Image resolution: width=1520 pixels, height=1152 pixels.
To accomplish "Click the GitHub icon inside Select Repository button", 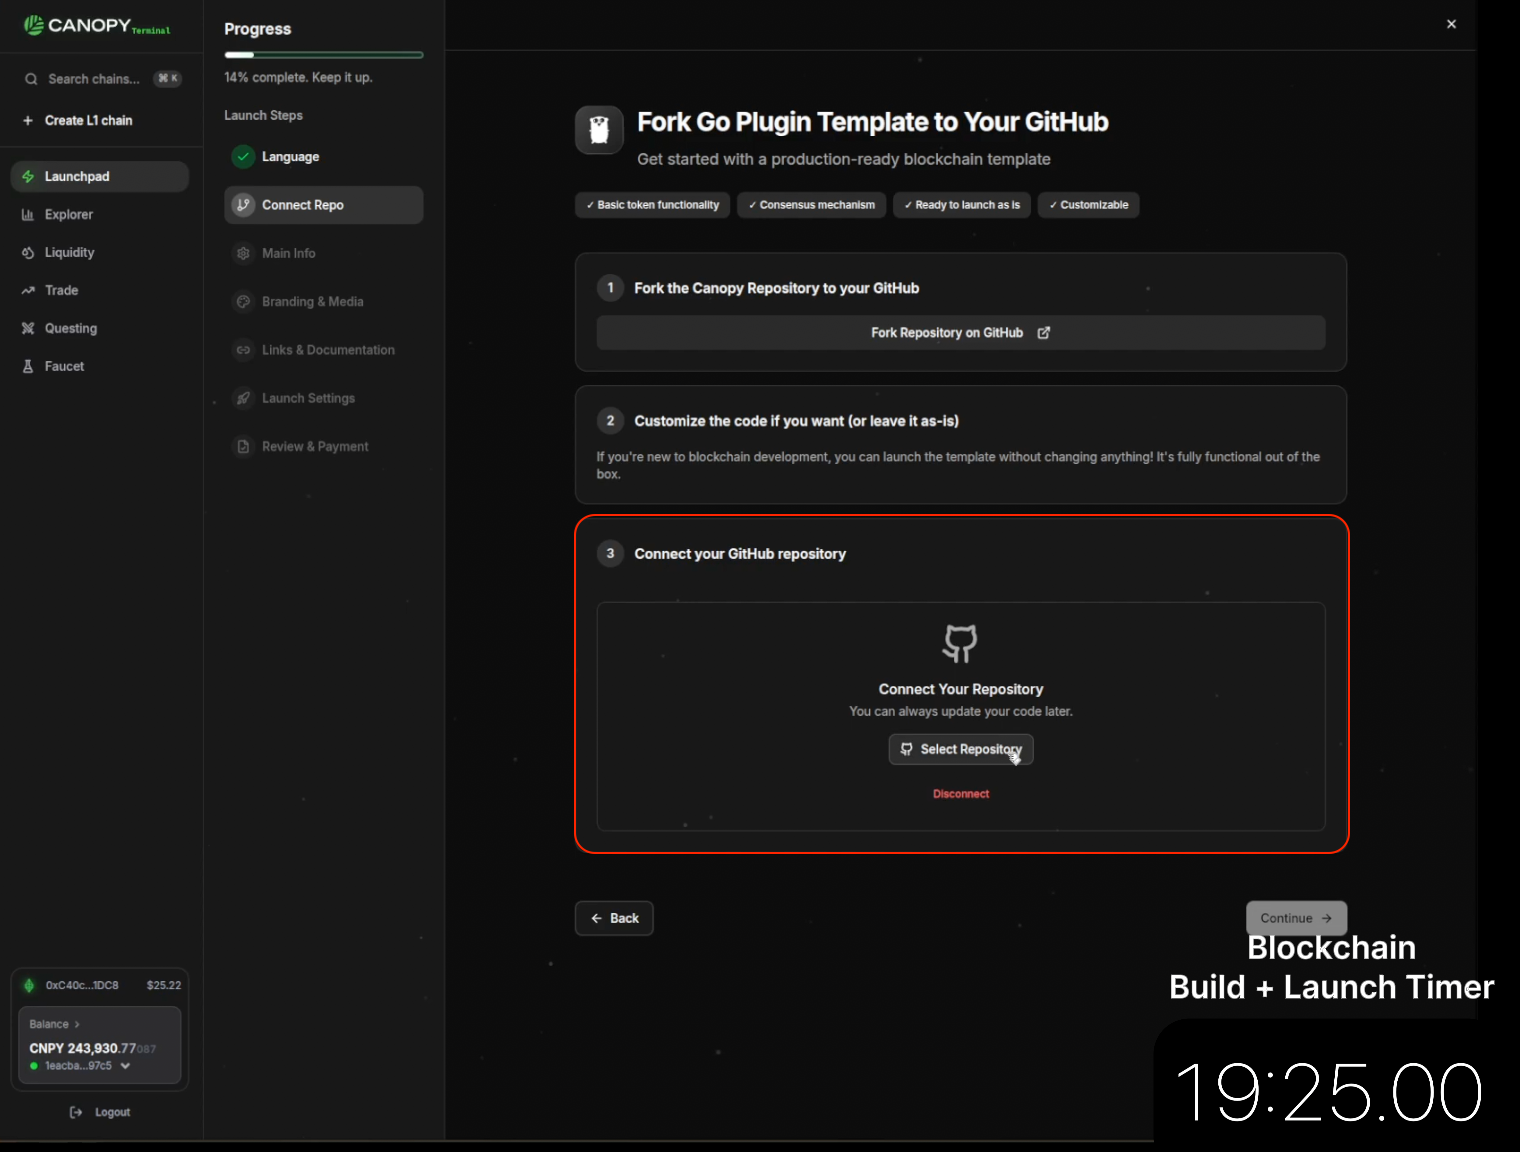I will [x=906, y=749].
